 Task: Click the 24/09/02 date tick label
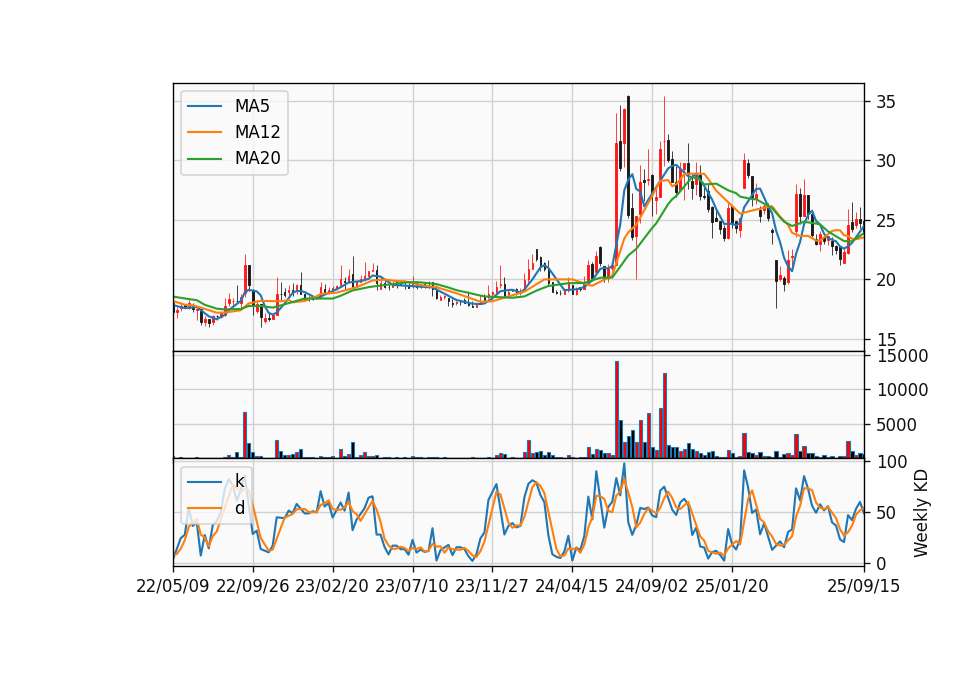pos(651,586)
